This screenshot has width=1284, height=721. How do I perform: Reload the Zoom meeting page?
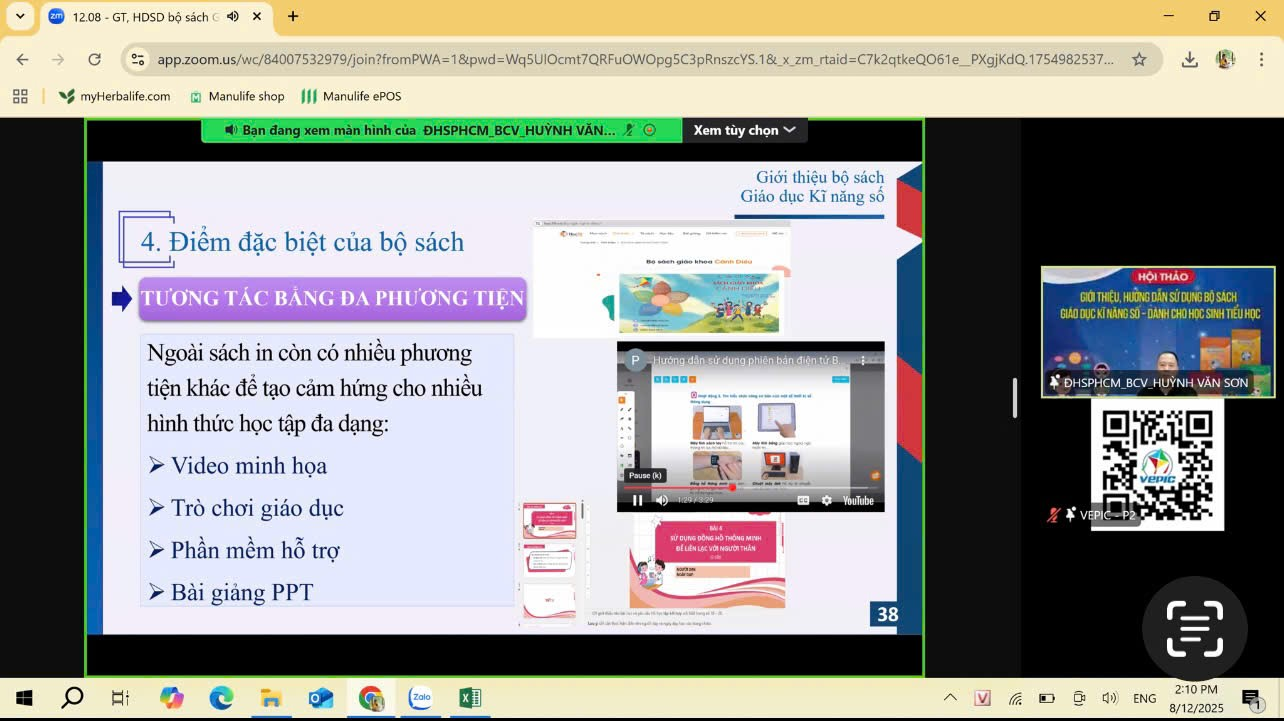pos(94,60)
